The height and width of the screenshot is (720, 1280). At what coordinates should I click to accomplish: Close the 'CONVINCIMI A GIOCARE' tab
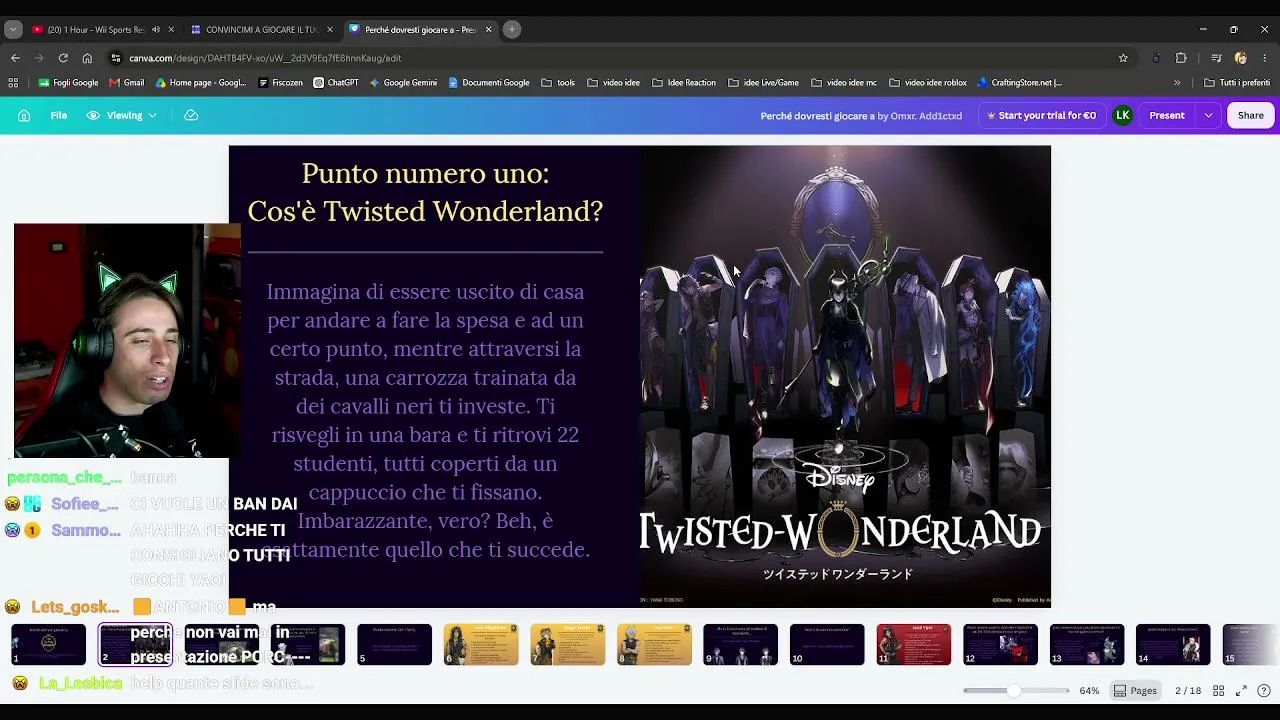click(330, 30)
